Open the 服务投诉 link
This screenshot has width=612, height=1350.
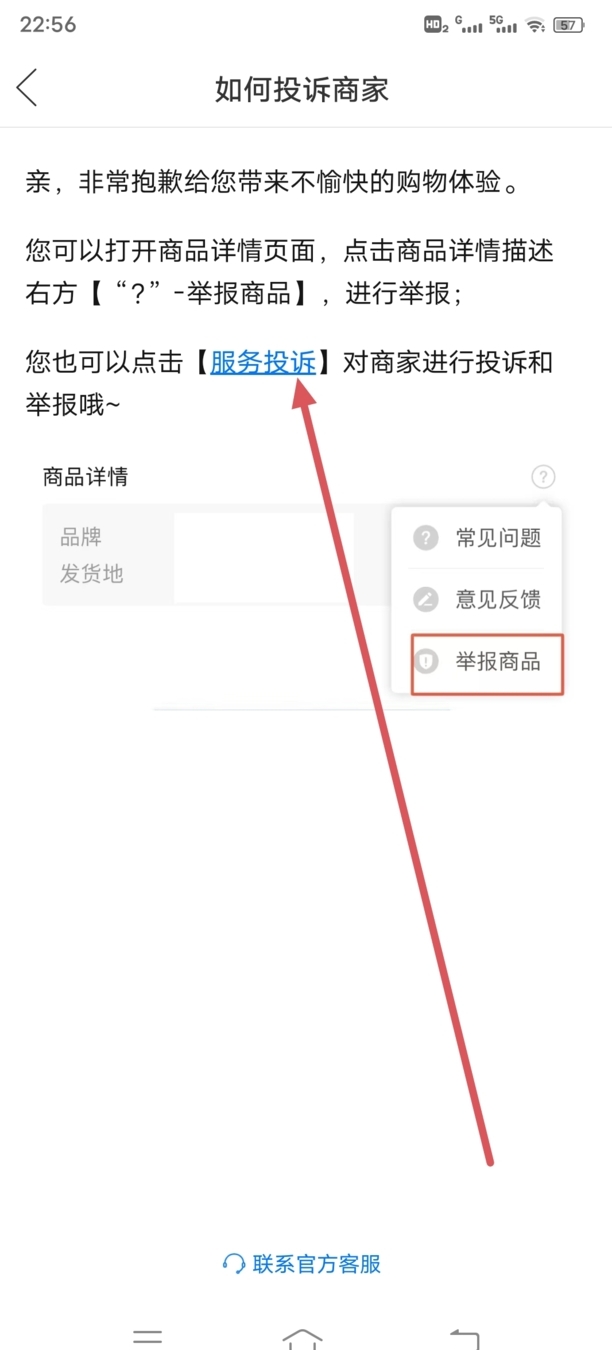pos(263,363)
